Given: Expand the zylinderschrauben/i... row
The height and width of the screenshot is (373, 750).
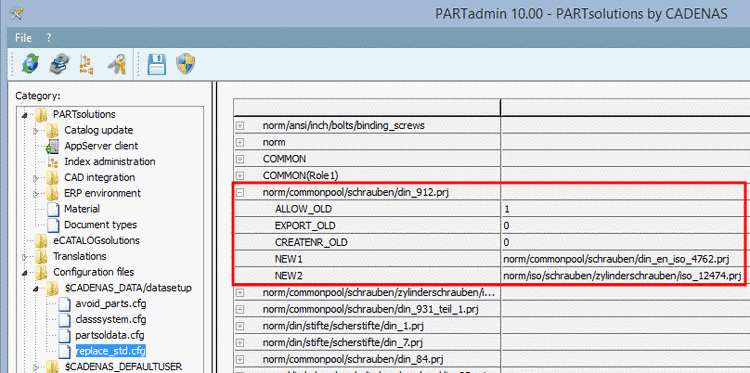Looking at the screenshot, I should point(241,293).
